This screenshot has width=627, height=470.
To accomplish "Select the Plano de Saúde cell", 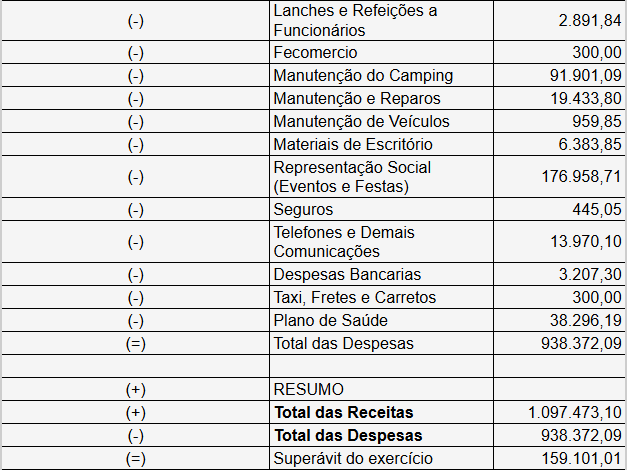I will click(381, 320).
